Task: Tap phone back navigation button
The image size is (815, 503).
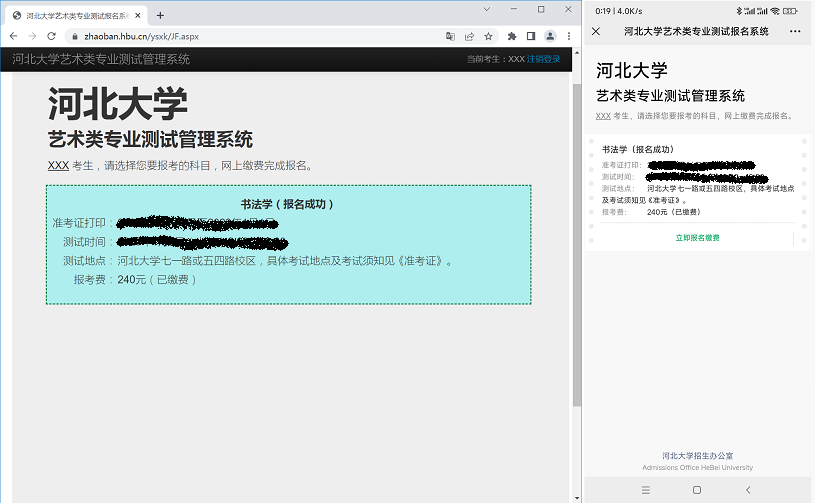Action: (x=748, y=490)
